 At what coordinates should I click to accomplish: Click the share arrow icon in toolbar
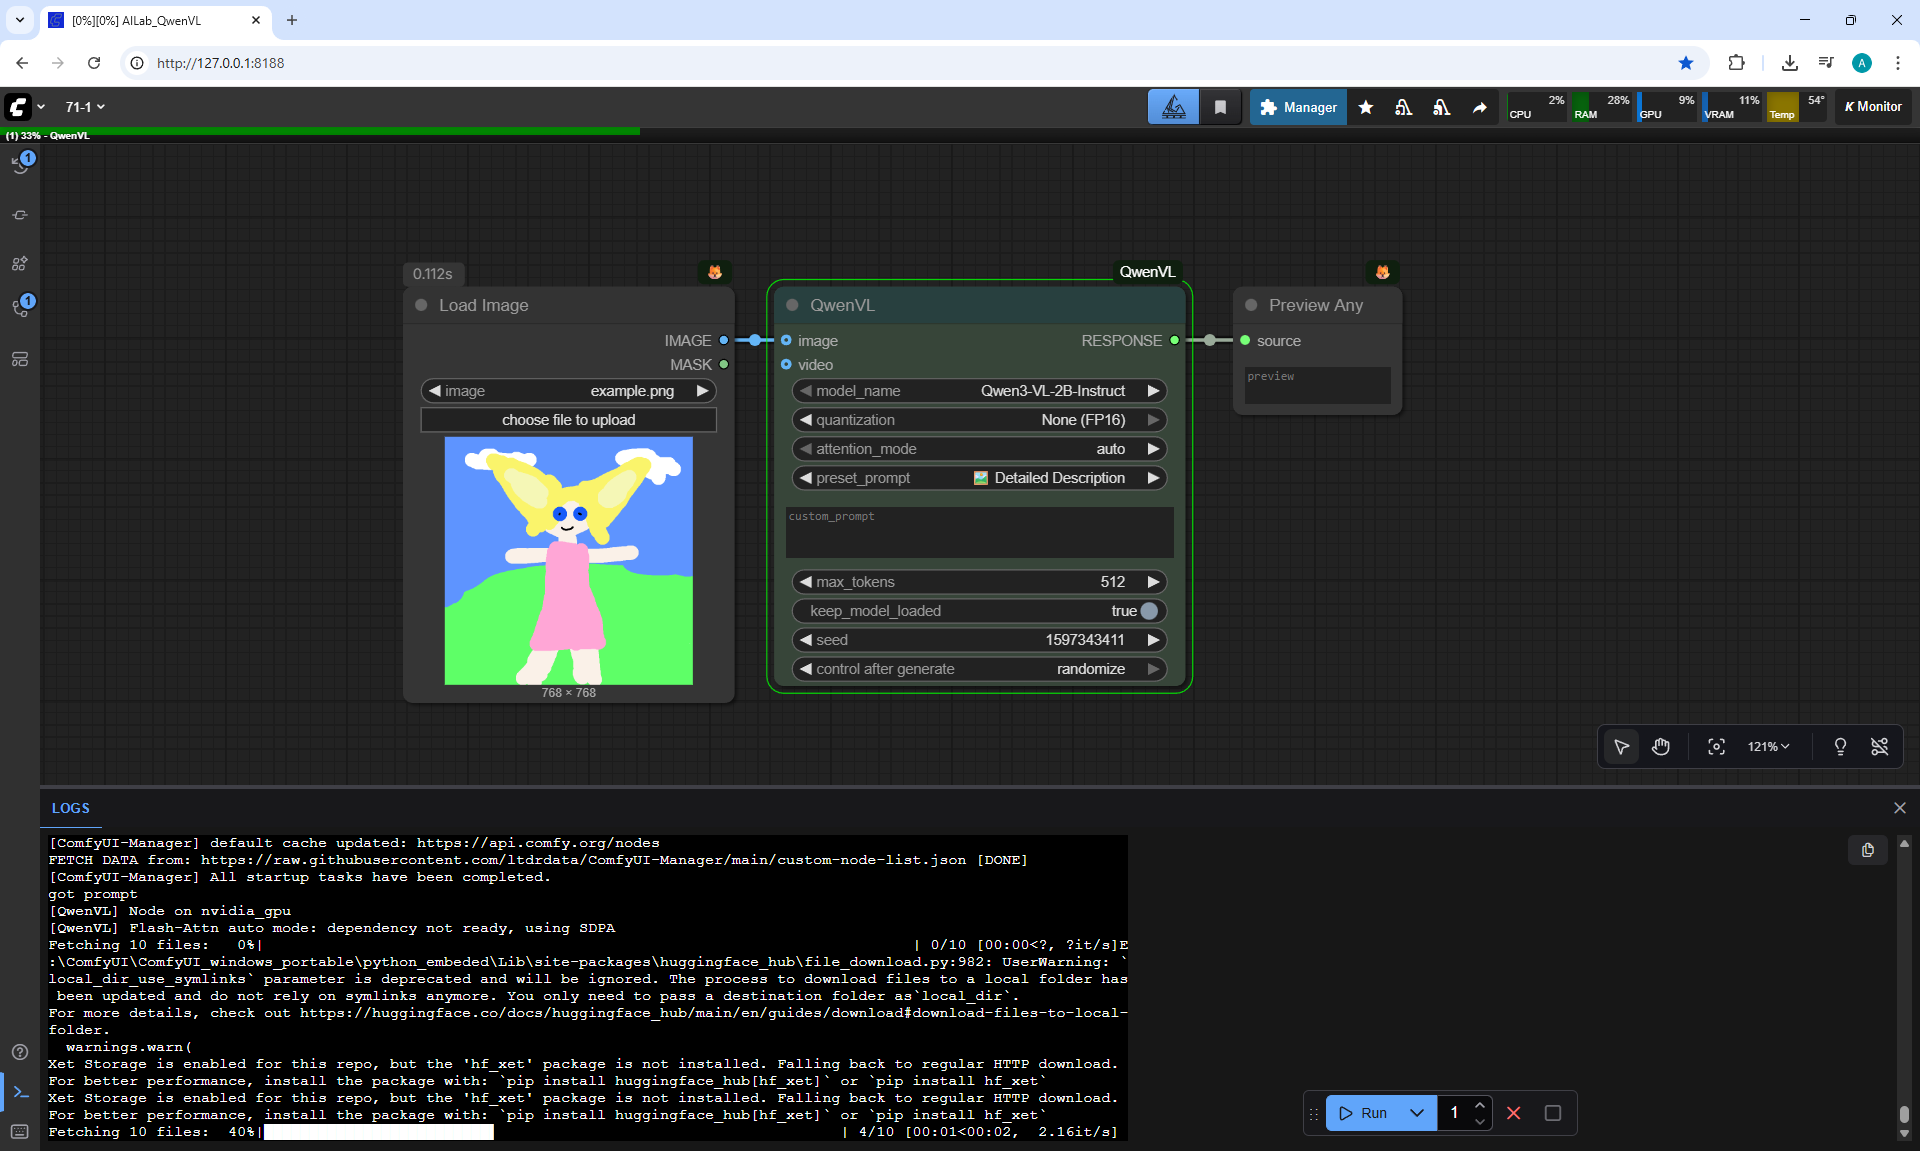pyautogui.click(x=1479, y=107)
